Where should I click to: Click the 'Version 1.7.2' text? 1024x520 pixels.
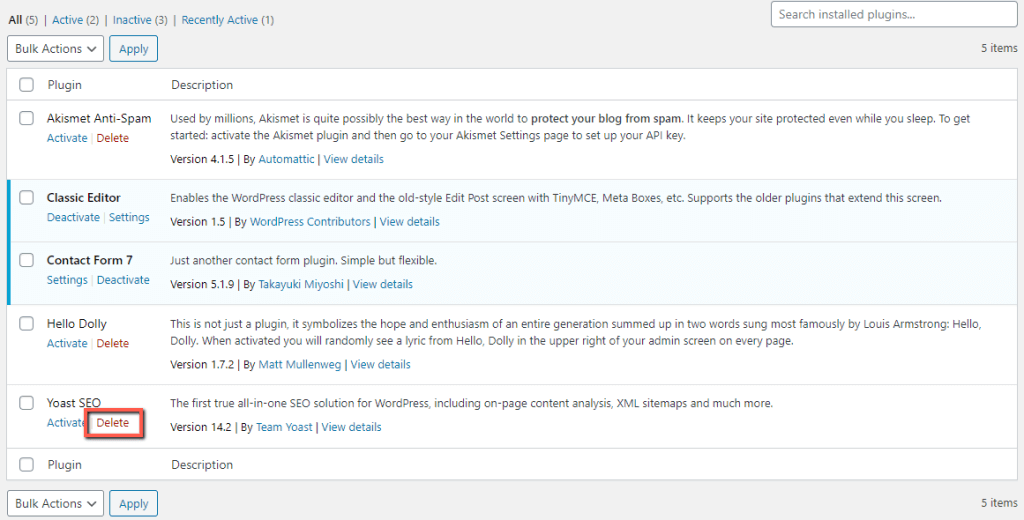pyautogui.click(x=202, y=365)
